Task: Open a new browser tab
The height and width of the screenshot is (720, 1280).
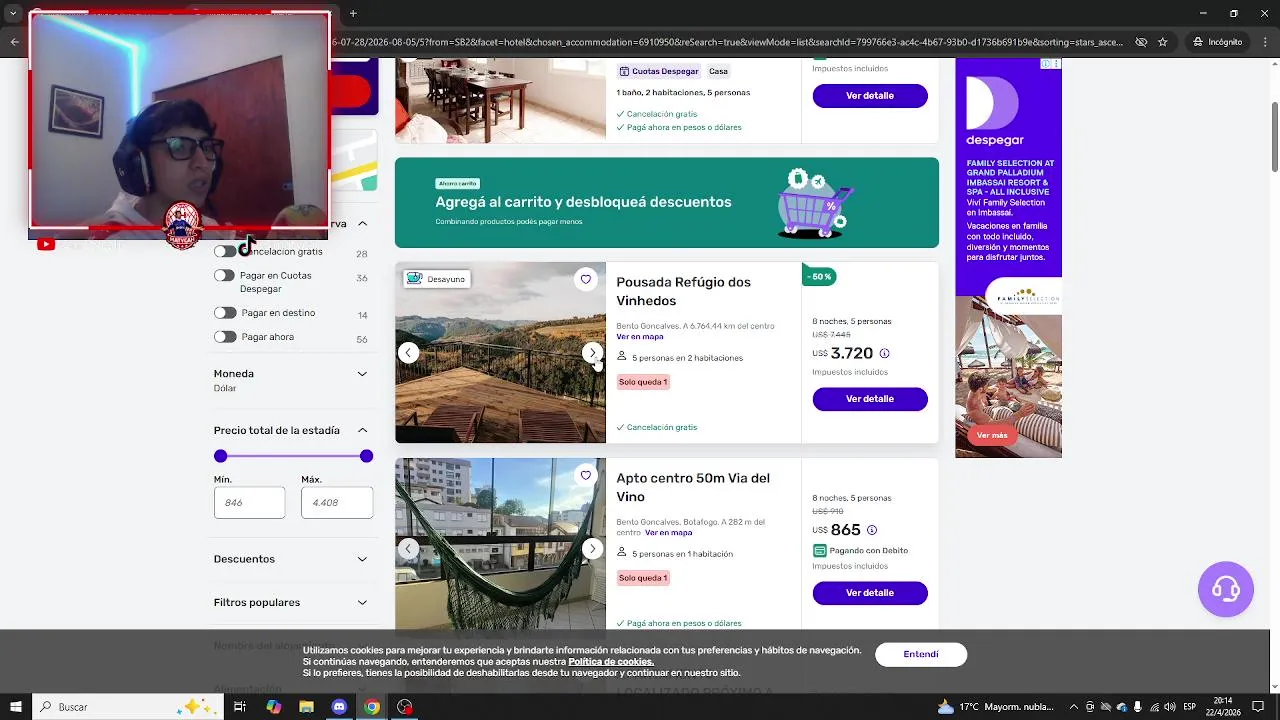Action: coord(353,13)
